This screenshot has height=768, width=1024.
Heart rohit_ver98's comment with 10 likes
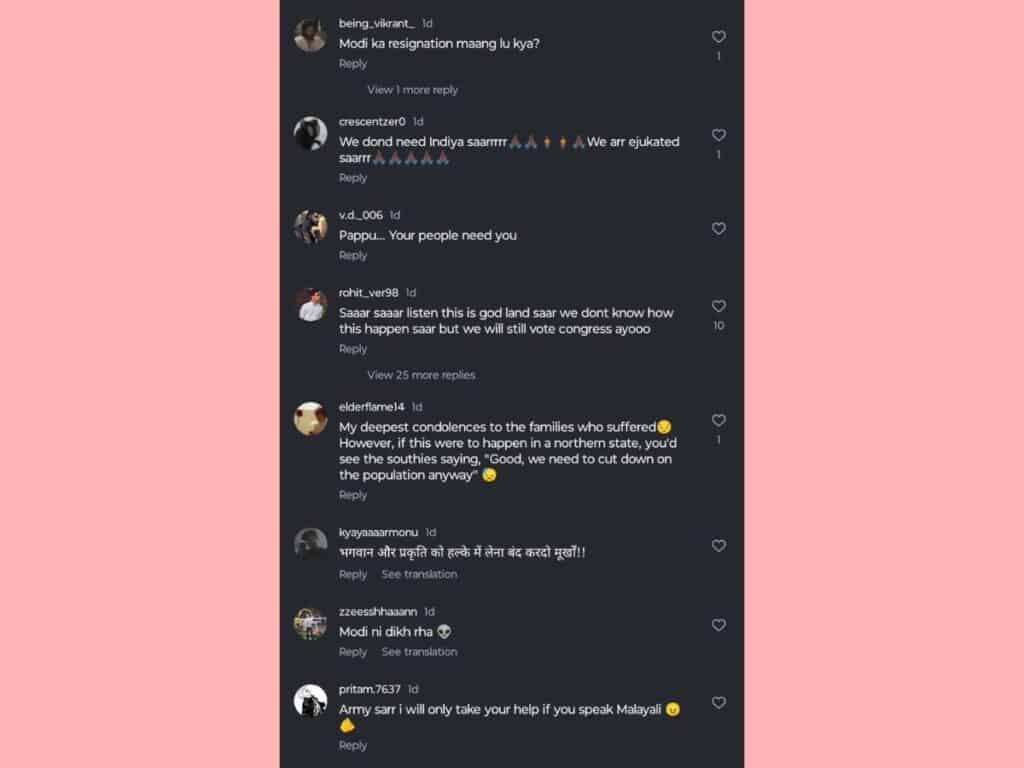tap(718, 307)
